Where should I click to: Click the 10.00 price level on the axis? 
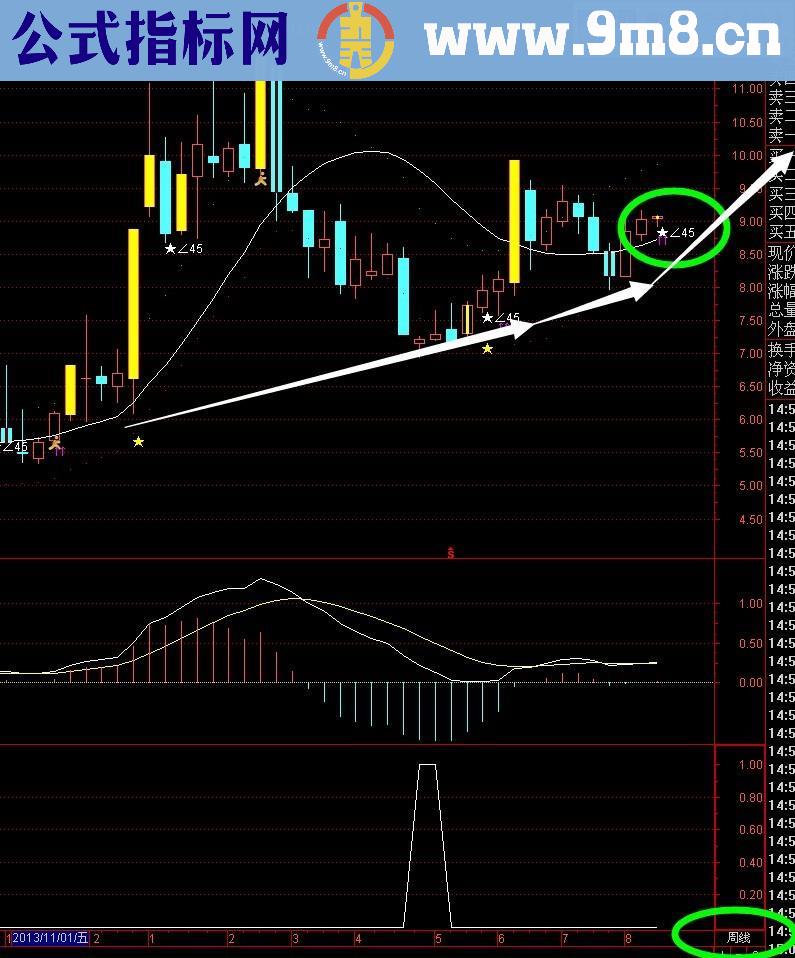pyautogui.click(x=747, y=155)
